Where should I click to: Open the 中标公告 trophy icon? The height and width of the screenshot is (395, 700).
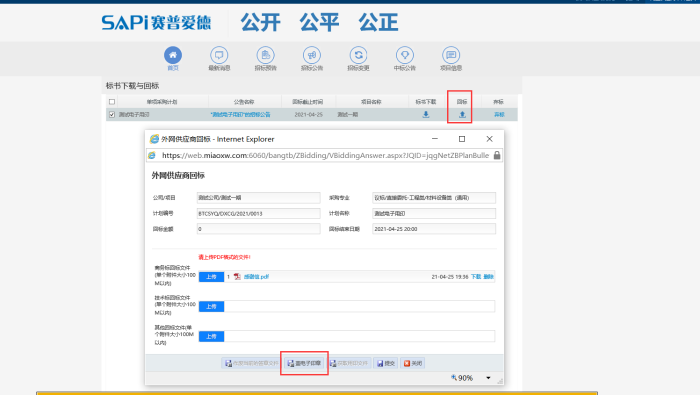click(x=405, y=55)
